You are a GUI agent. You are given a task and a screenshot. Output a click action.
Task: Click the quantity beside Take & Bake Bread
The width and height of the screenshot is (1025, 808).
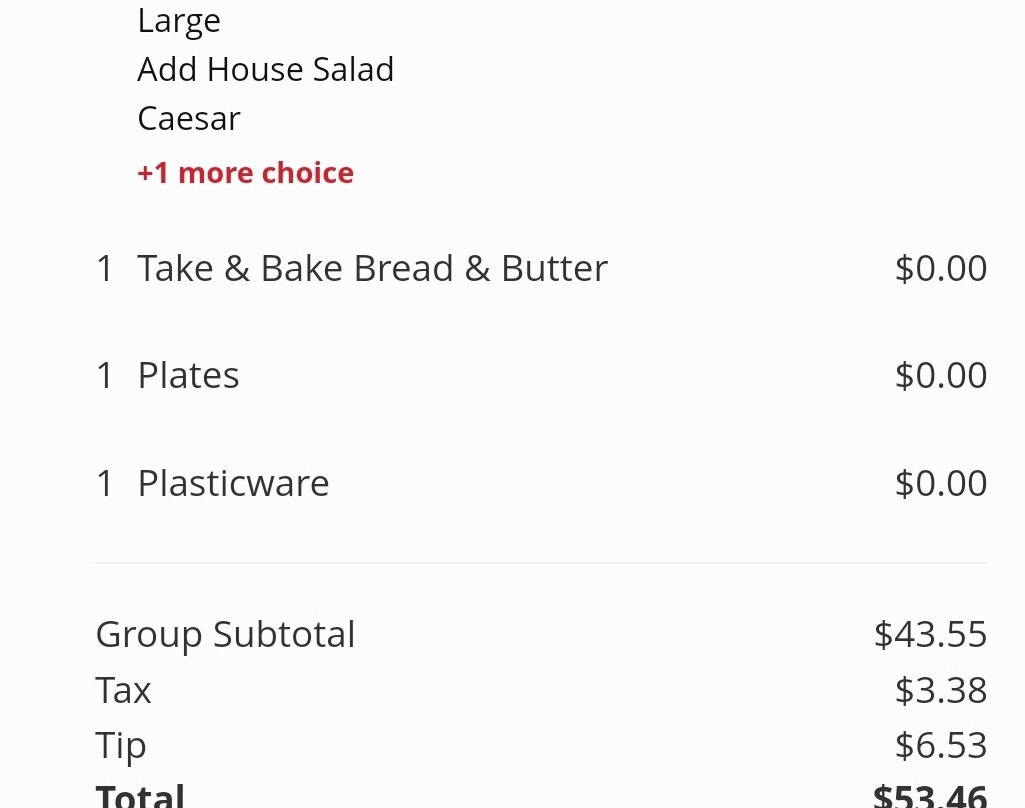click(105, 269)
